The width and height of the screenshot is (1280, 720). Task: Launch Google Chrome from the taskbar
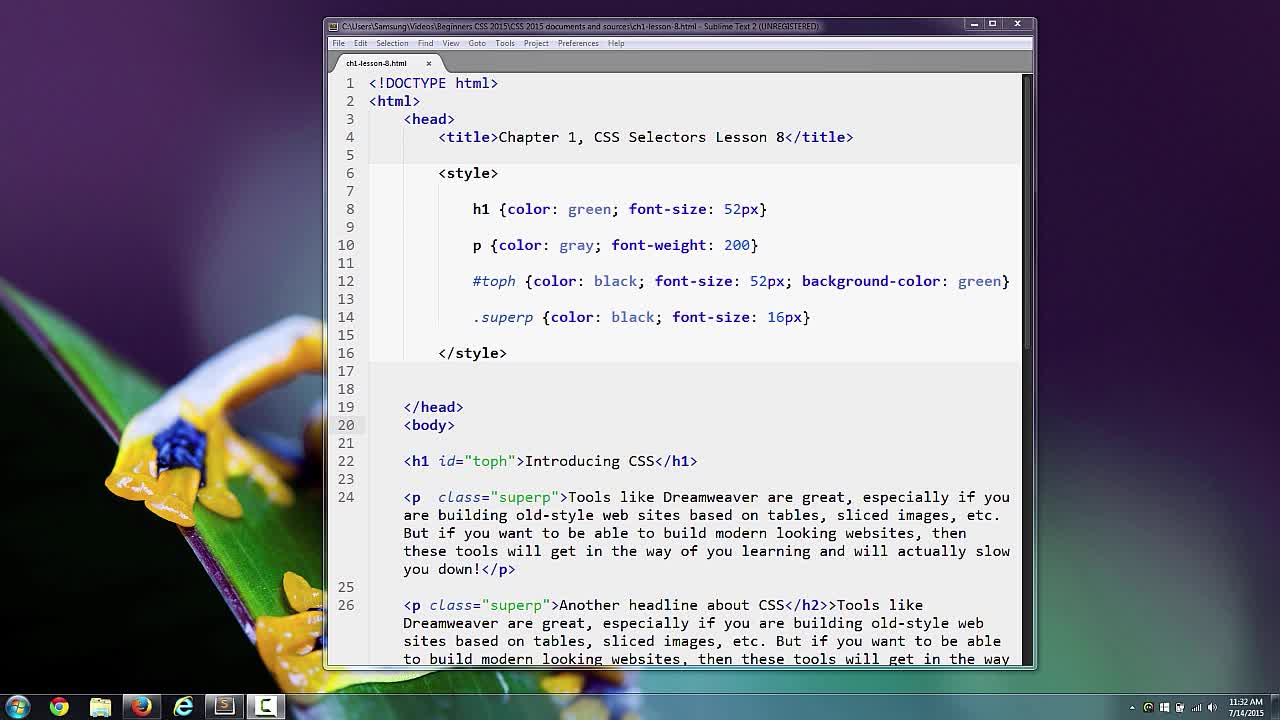[59, 707]
